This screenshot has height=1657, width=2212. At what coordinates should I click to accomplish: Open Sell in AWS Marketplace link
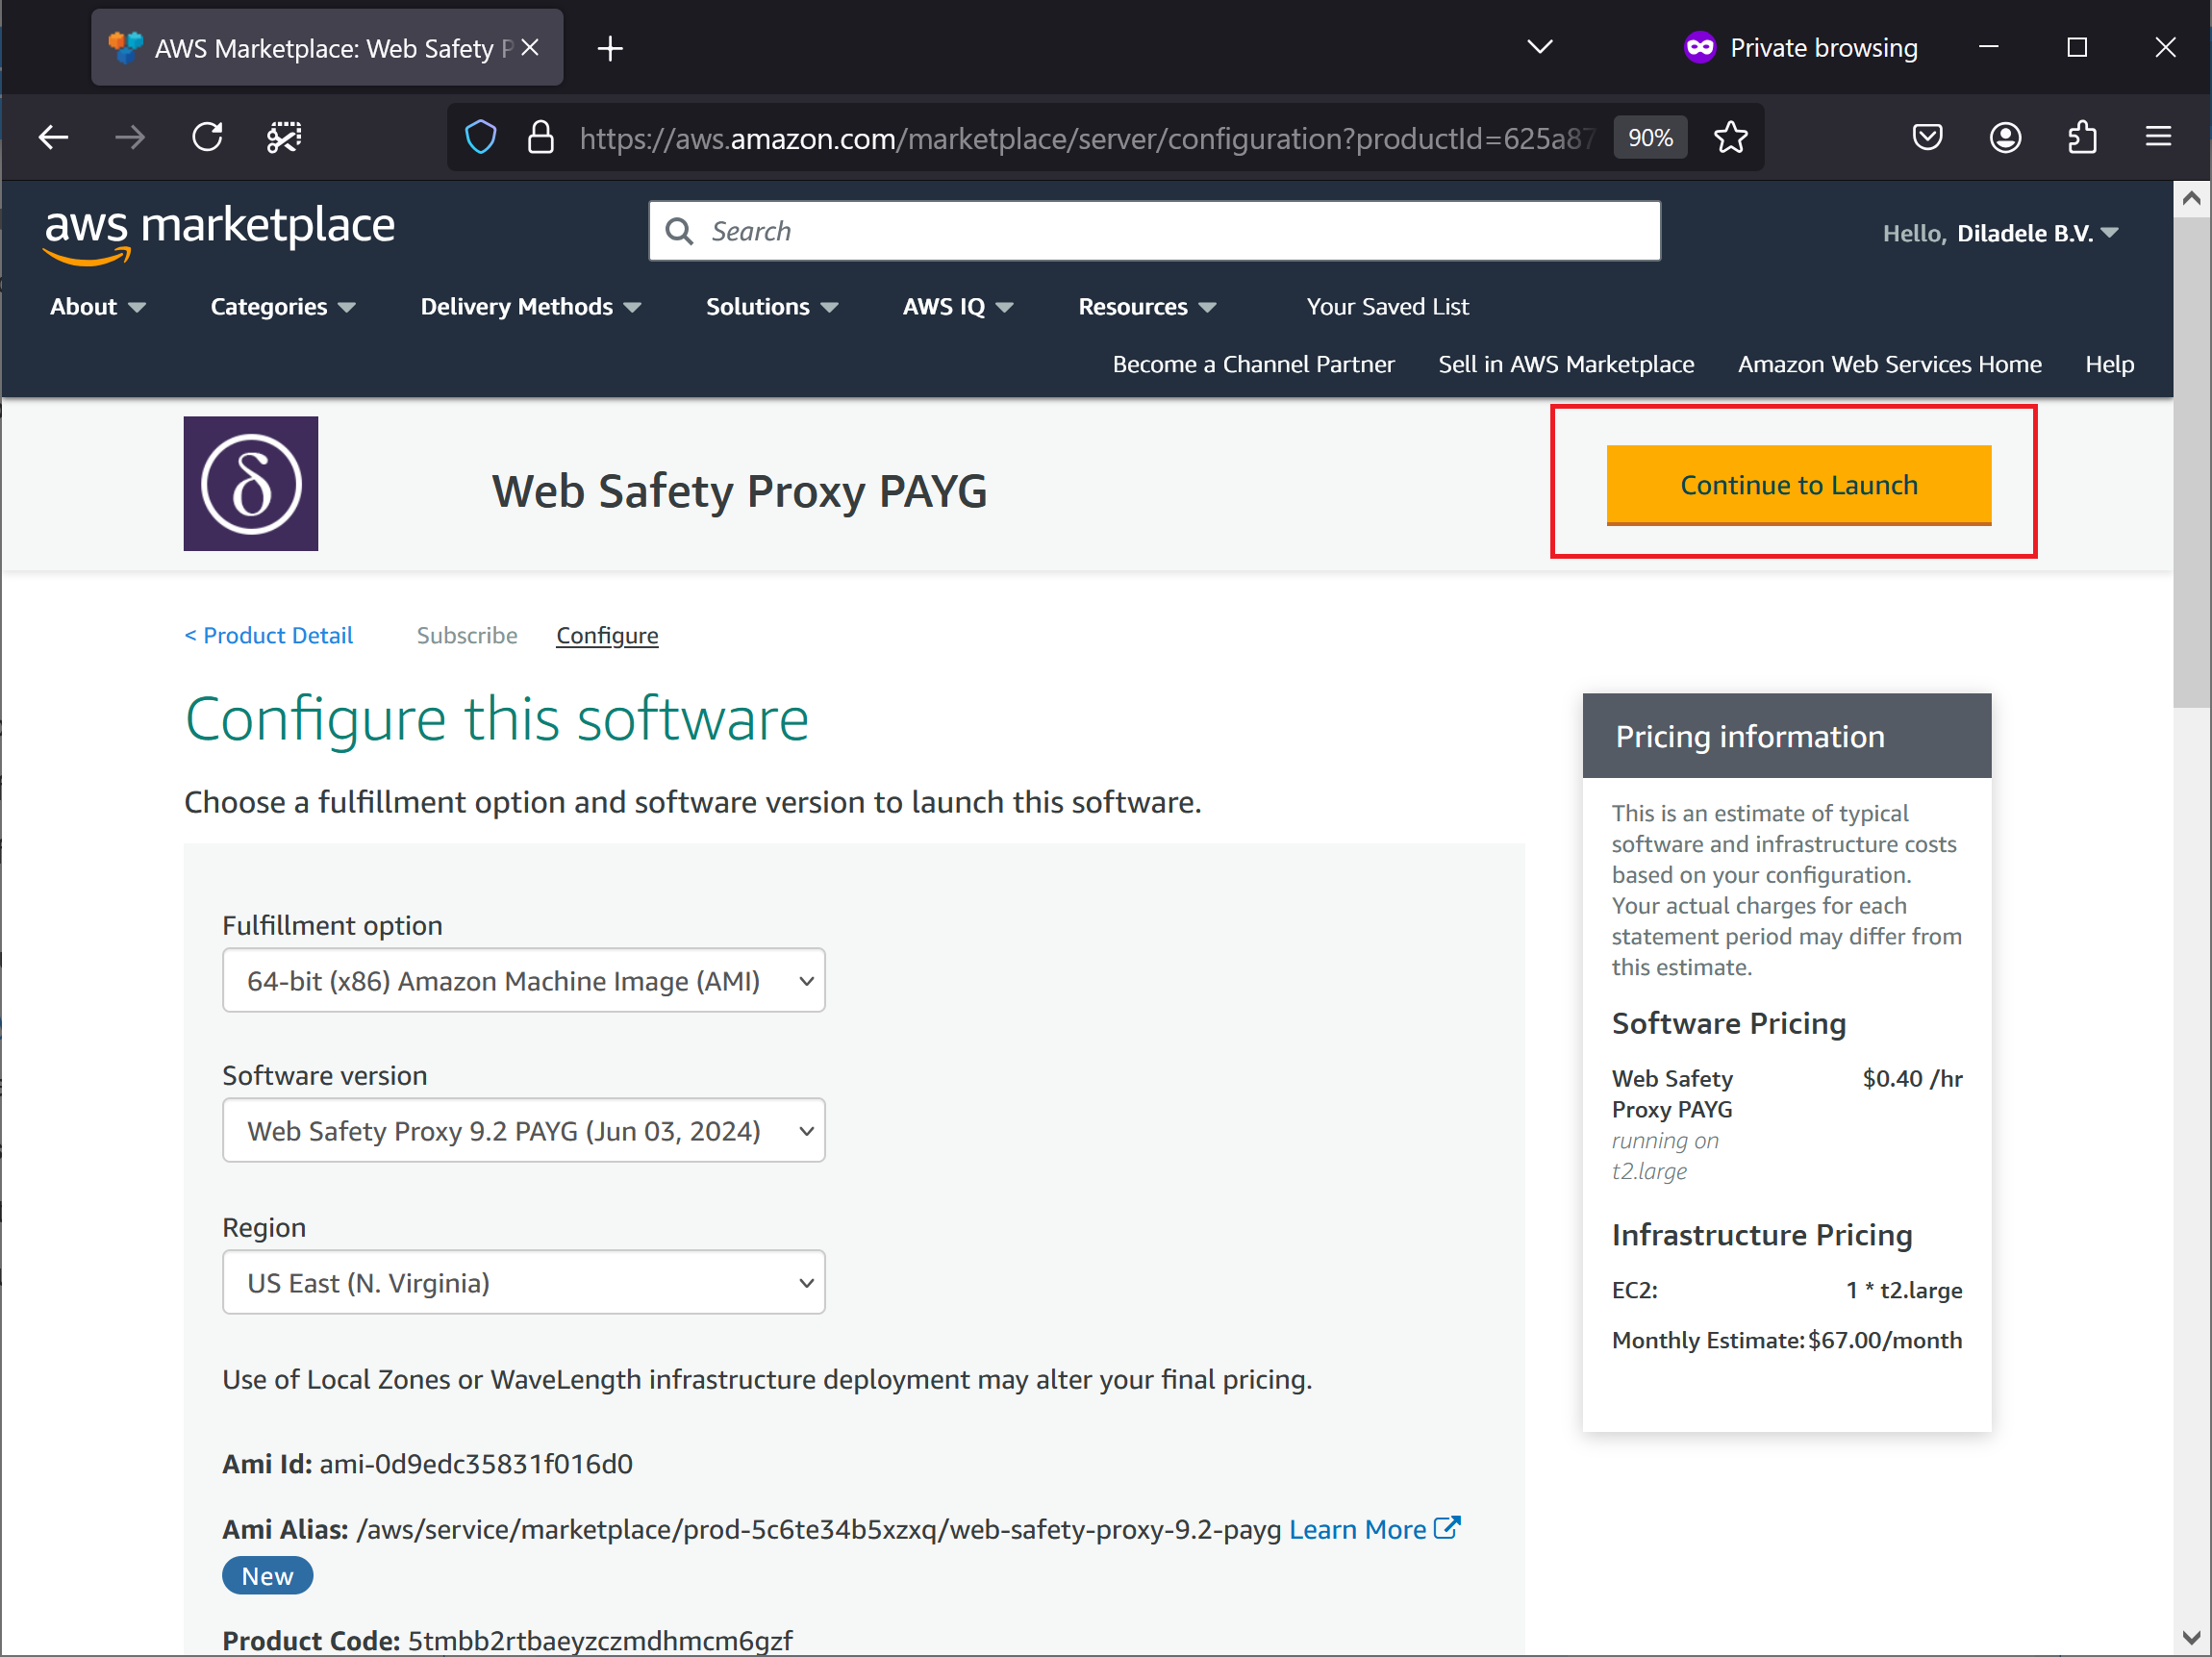[1566, 364]
